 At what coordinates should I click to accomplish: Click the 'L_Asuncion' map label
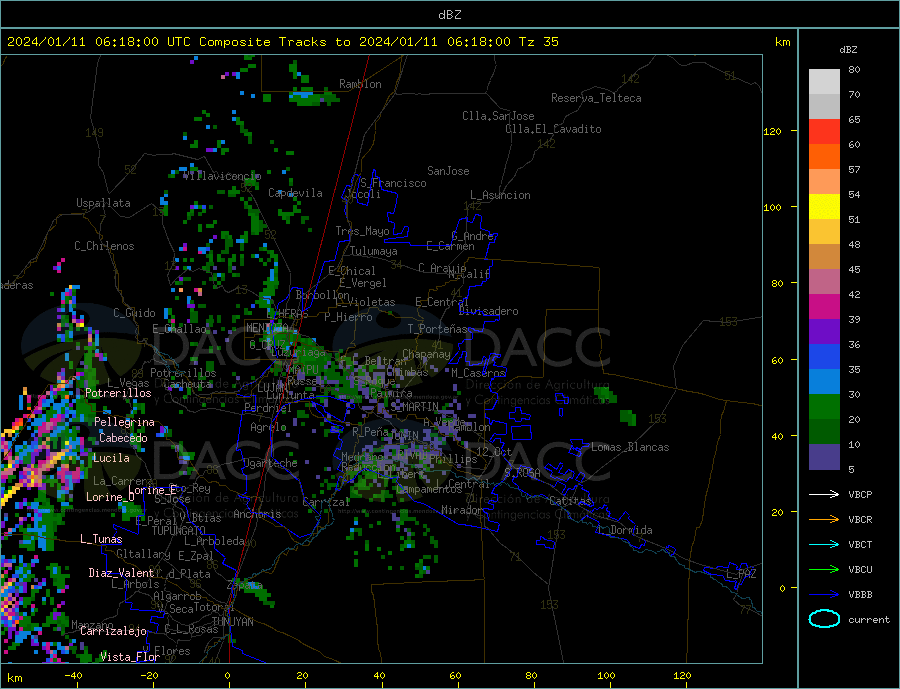click(501, 195)
